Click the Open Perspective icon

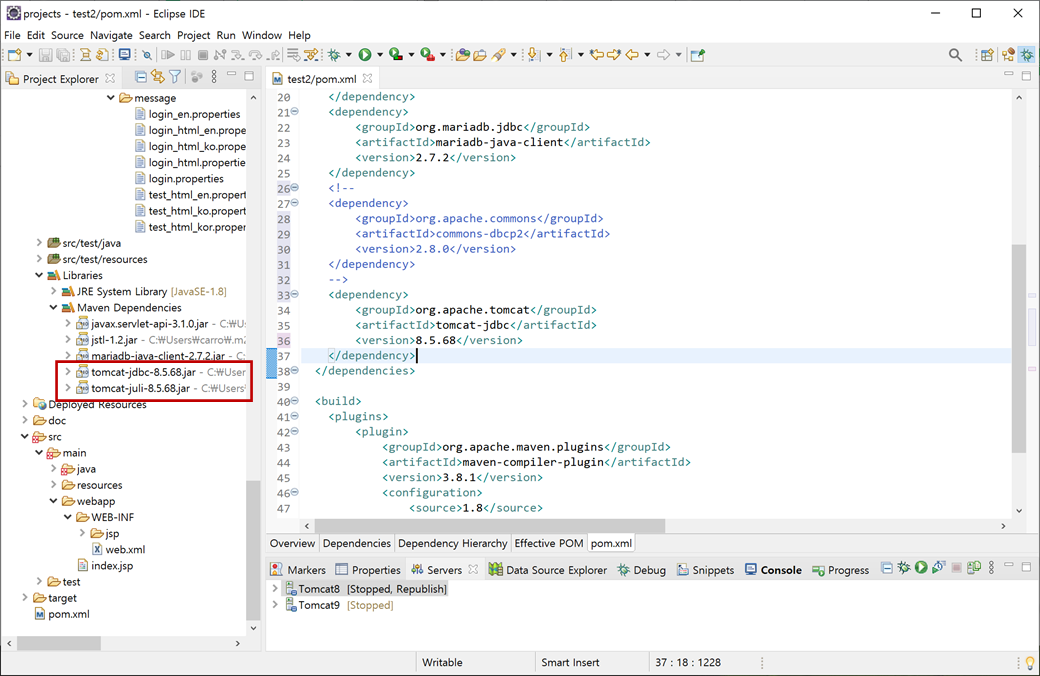click(987, 55)
